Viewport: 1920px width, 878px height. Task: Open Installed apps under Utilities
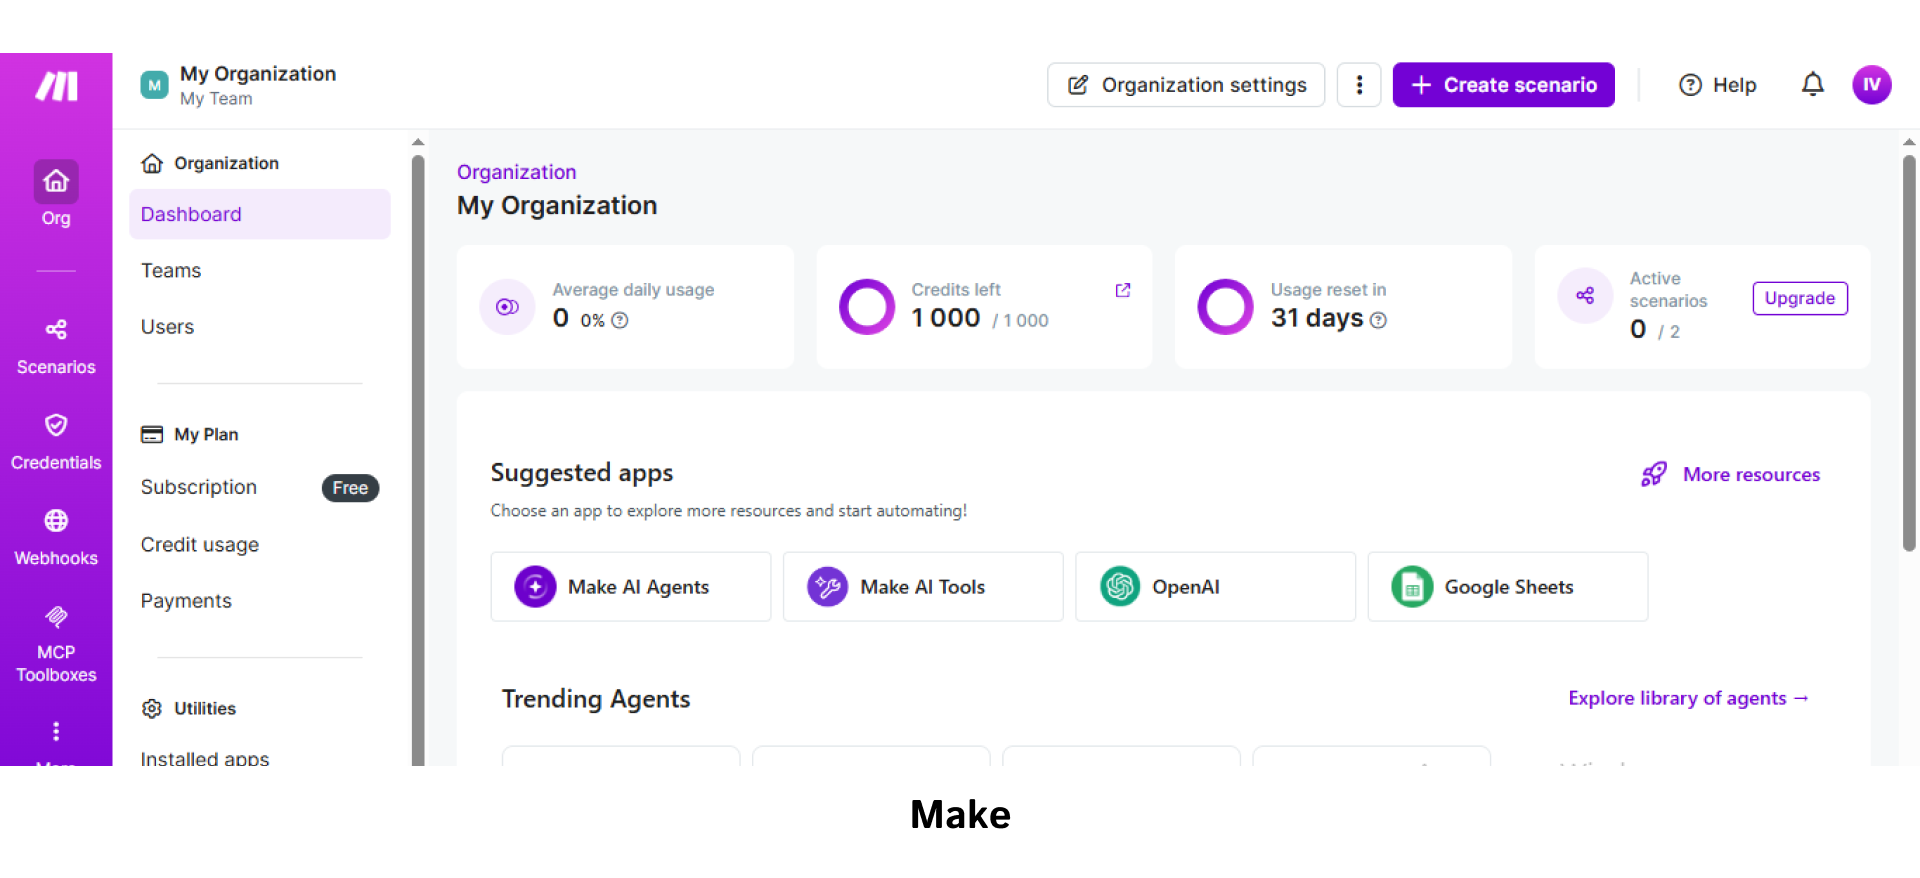[x=204, y=758]
